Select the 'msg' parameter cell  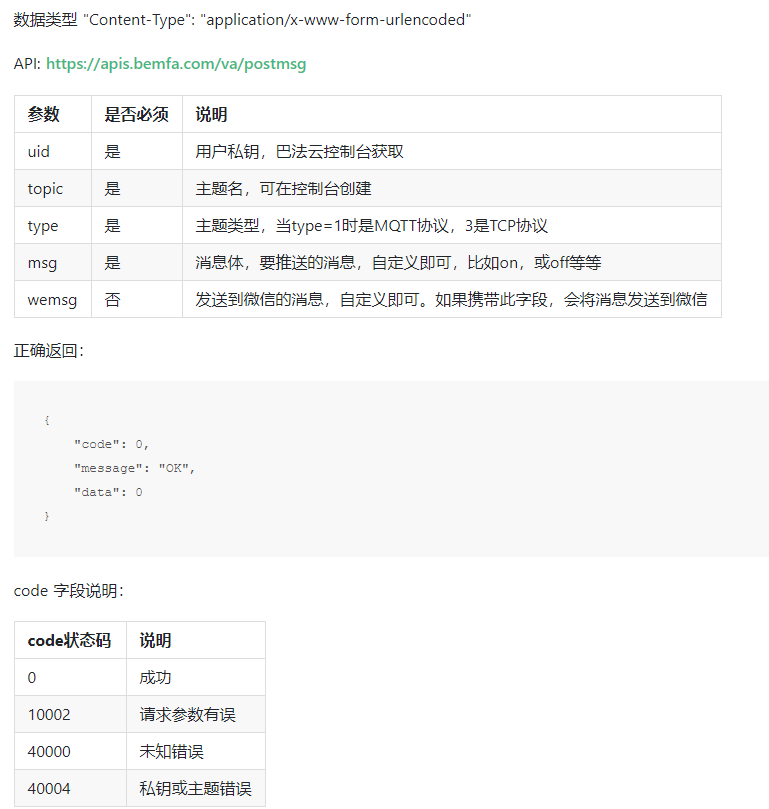pos(53,263)
